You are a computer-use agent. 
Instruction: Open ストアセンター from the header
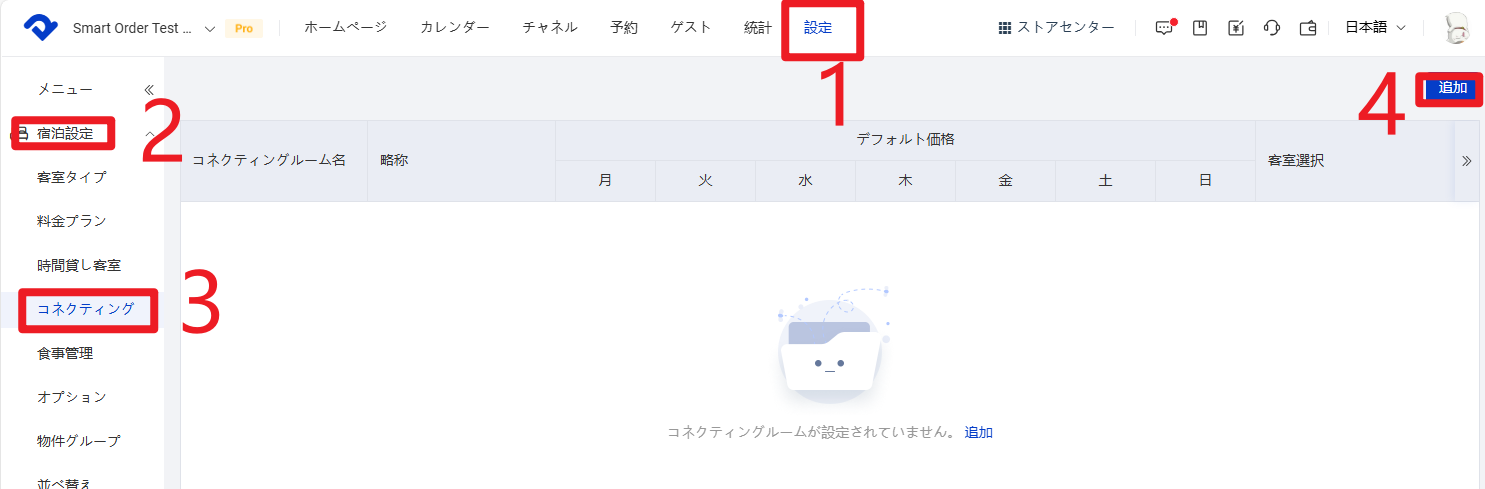point(1056,28)
